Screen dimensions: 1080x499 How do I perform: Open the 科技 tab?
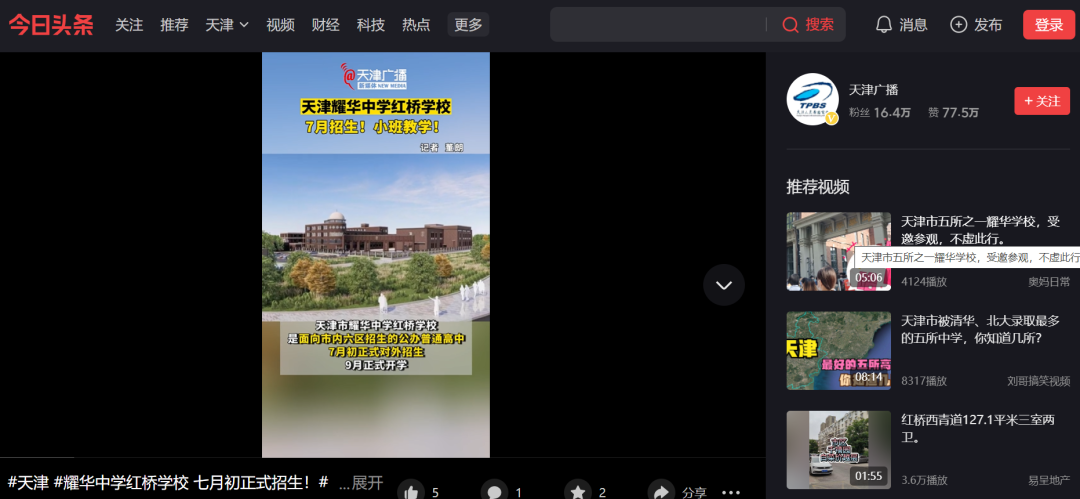pyautogui.click(x=371, y=25)
